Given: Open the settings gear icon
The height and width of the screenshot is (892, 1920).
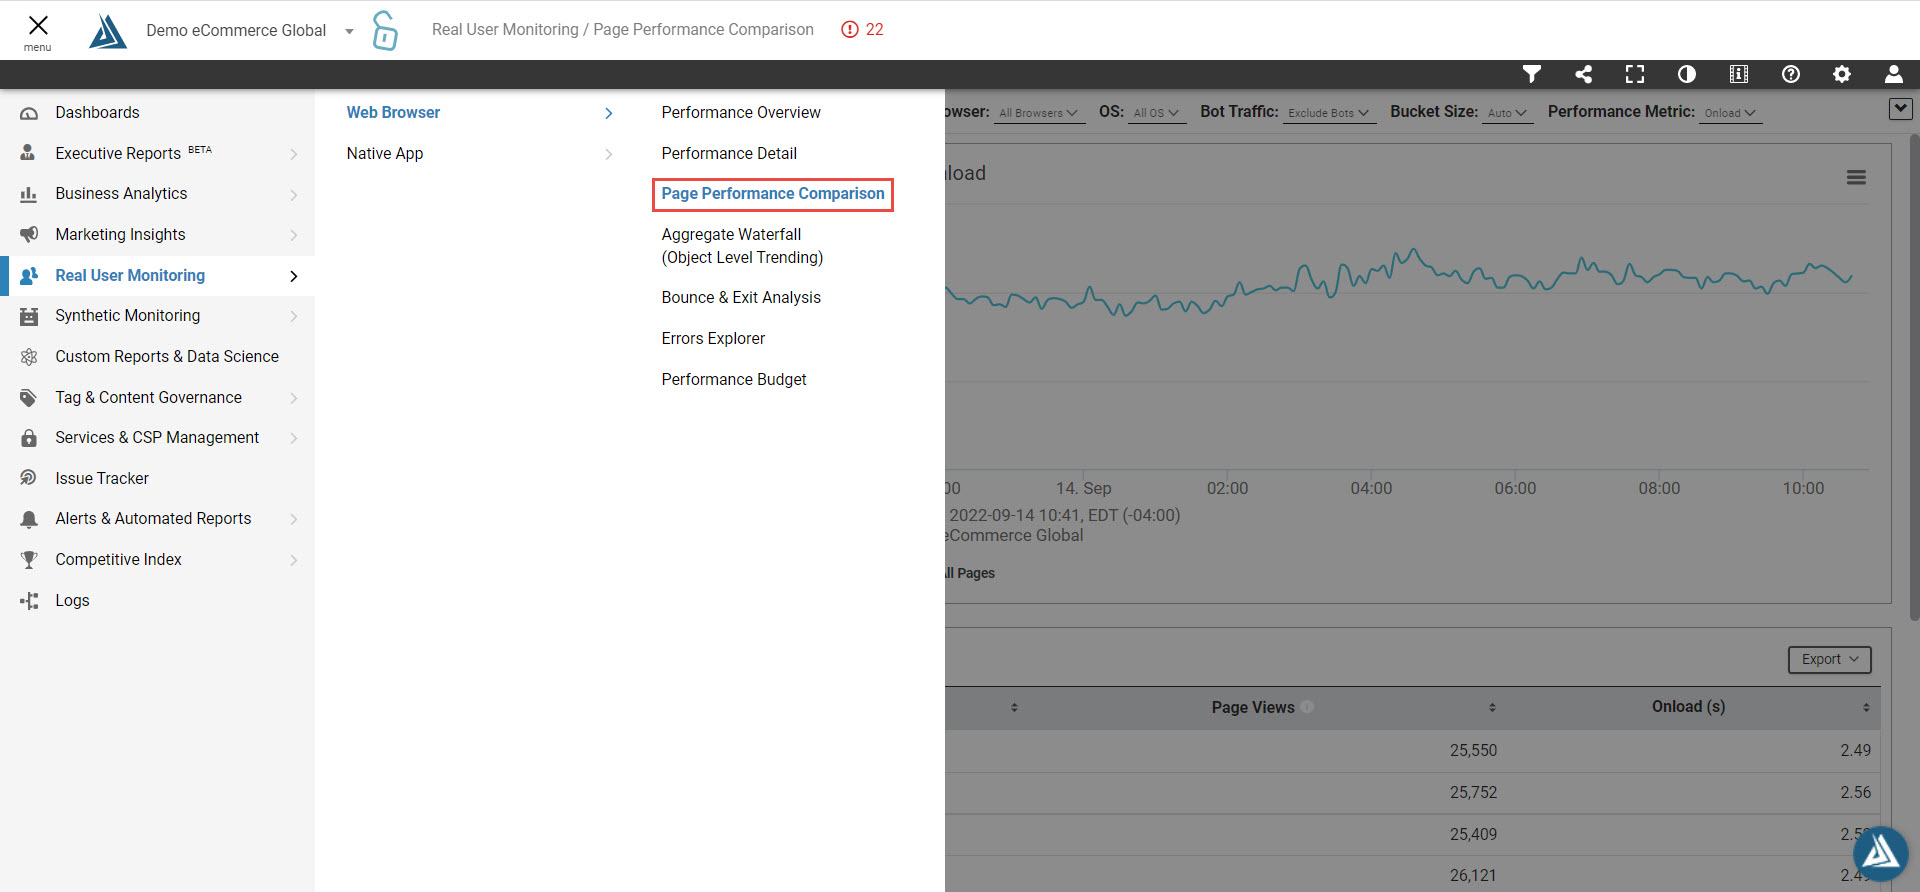Looking at the screenshot, I should click(x=1842, y=74).
